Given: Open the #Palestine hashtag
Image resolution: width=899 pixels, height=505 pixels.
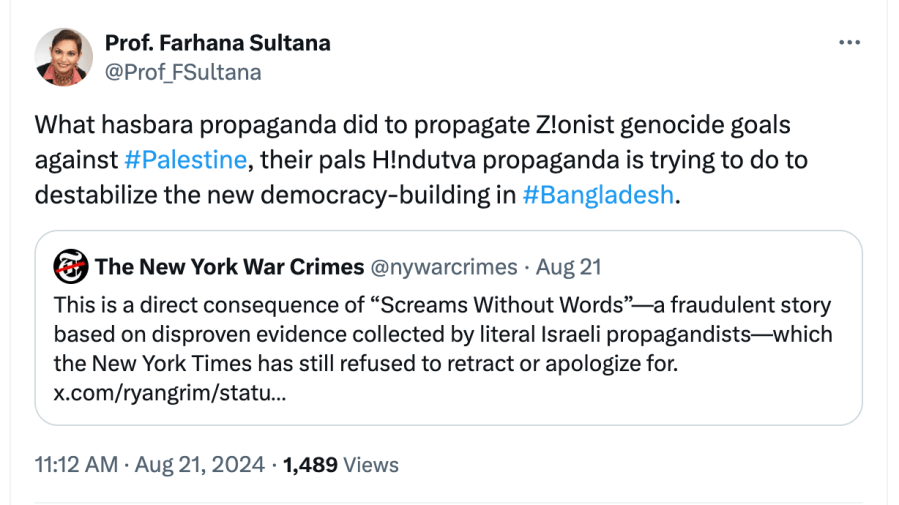Looking at the screenshot, I should (186, 159).
